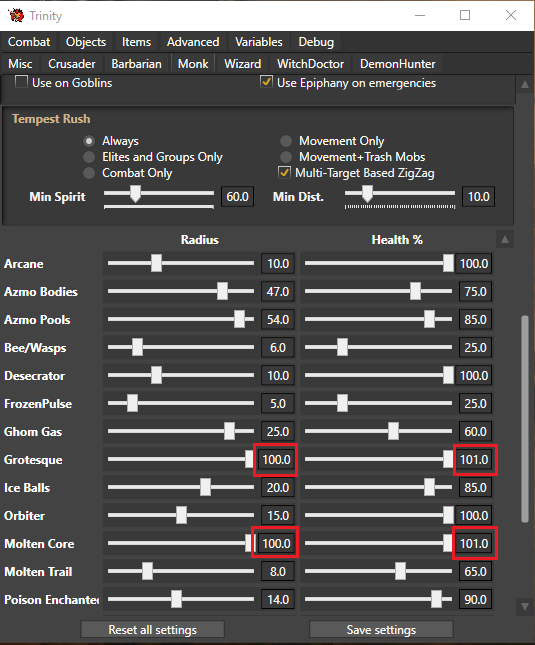Click the FrozenPulse Health slider thumb
Screen dimensions: 535x645
coord(342,403)
